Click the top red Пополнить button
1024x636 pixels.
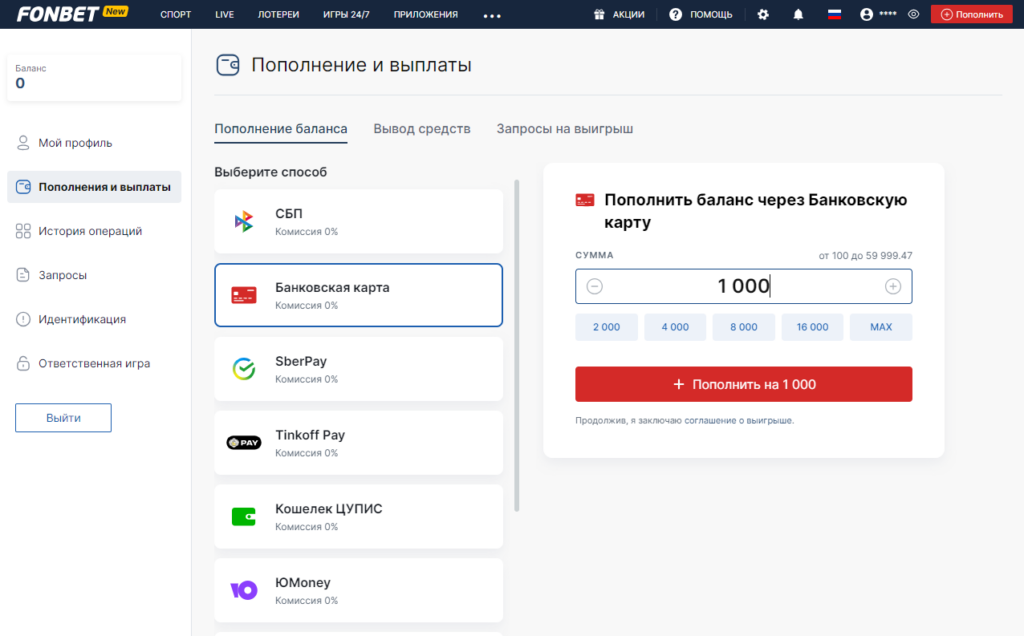(x=971, y=14)
